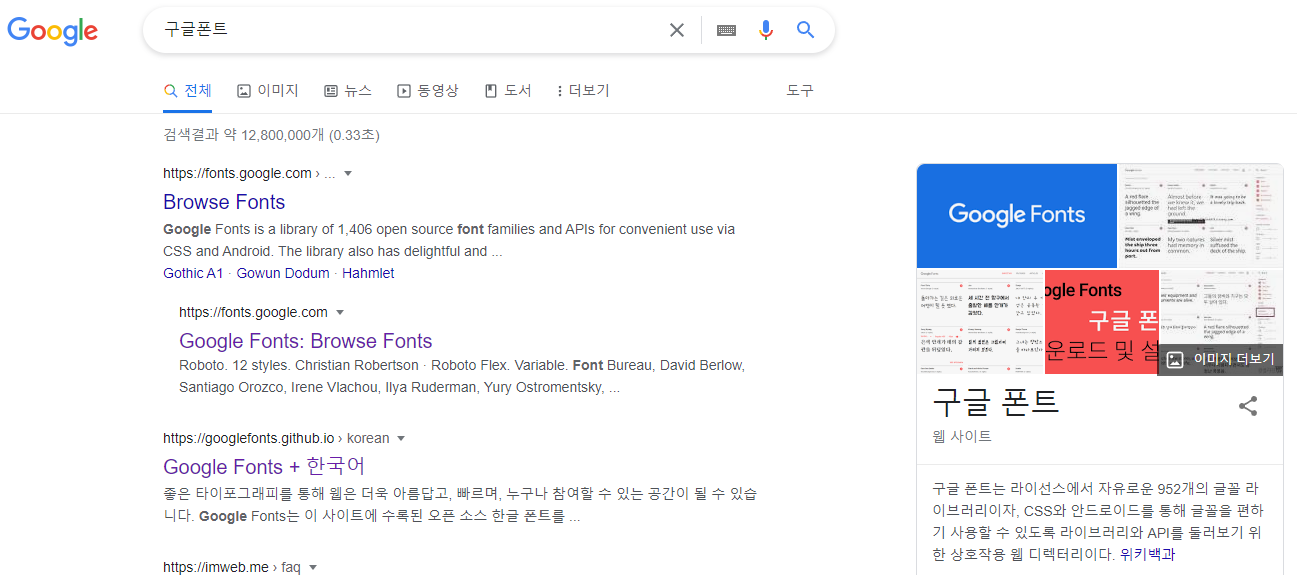This screenshot has width=1297, height=575.
Task: Open the Browse Fonts result
Action: click(224, 202)
